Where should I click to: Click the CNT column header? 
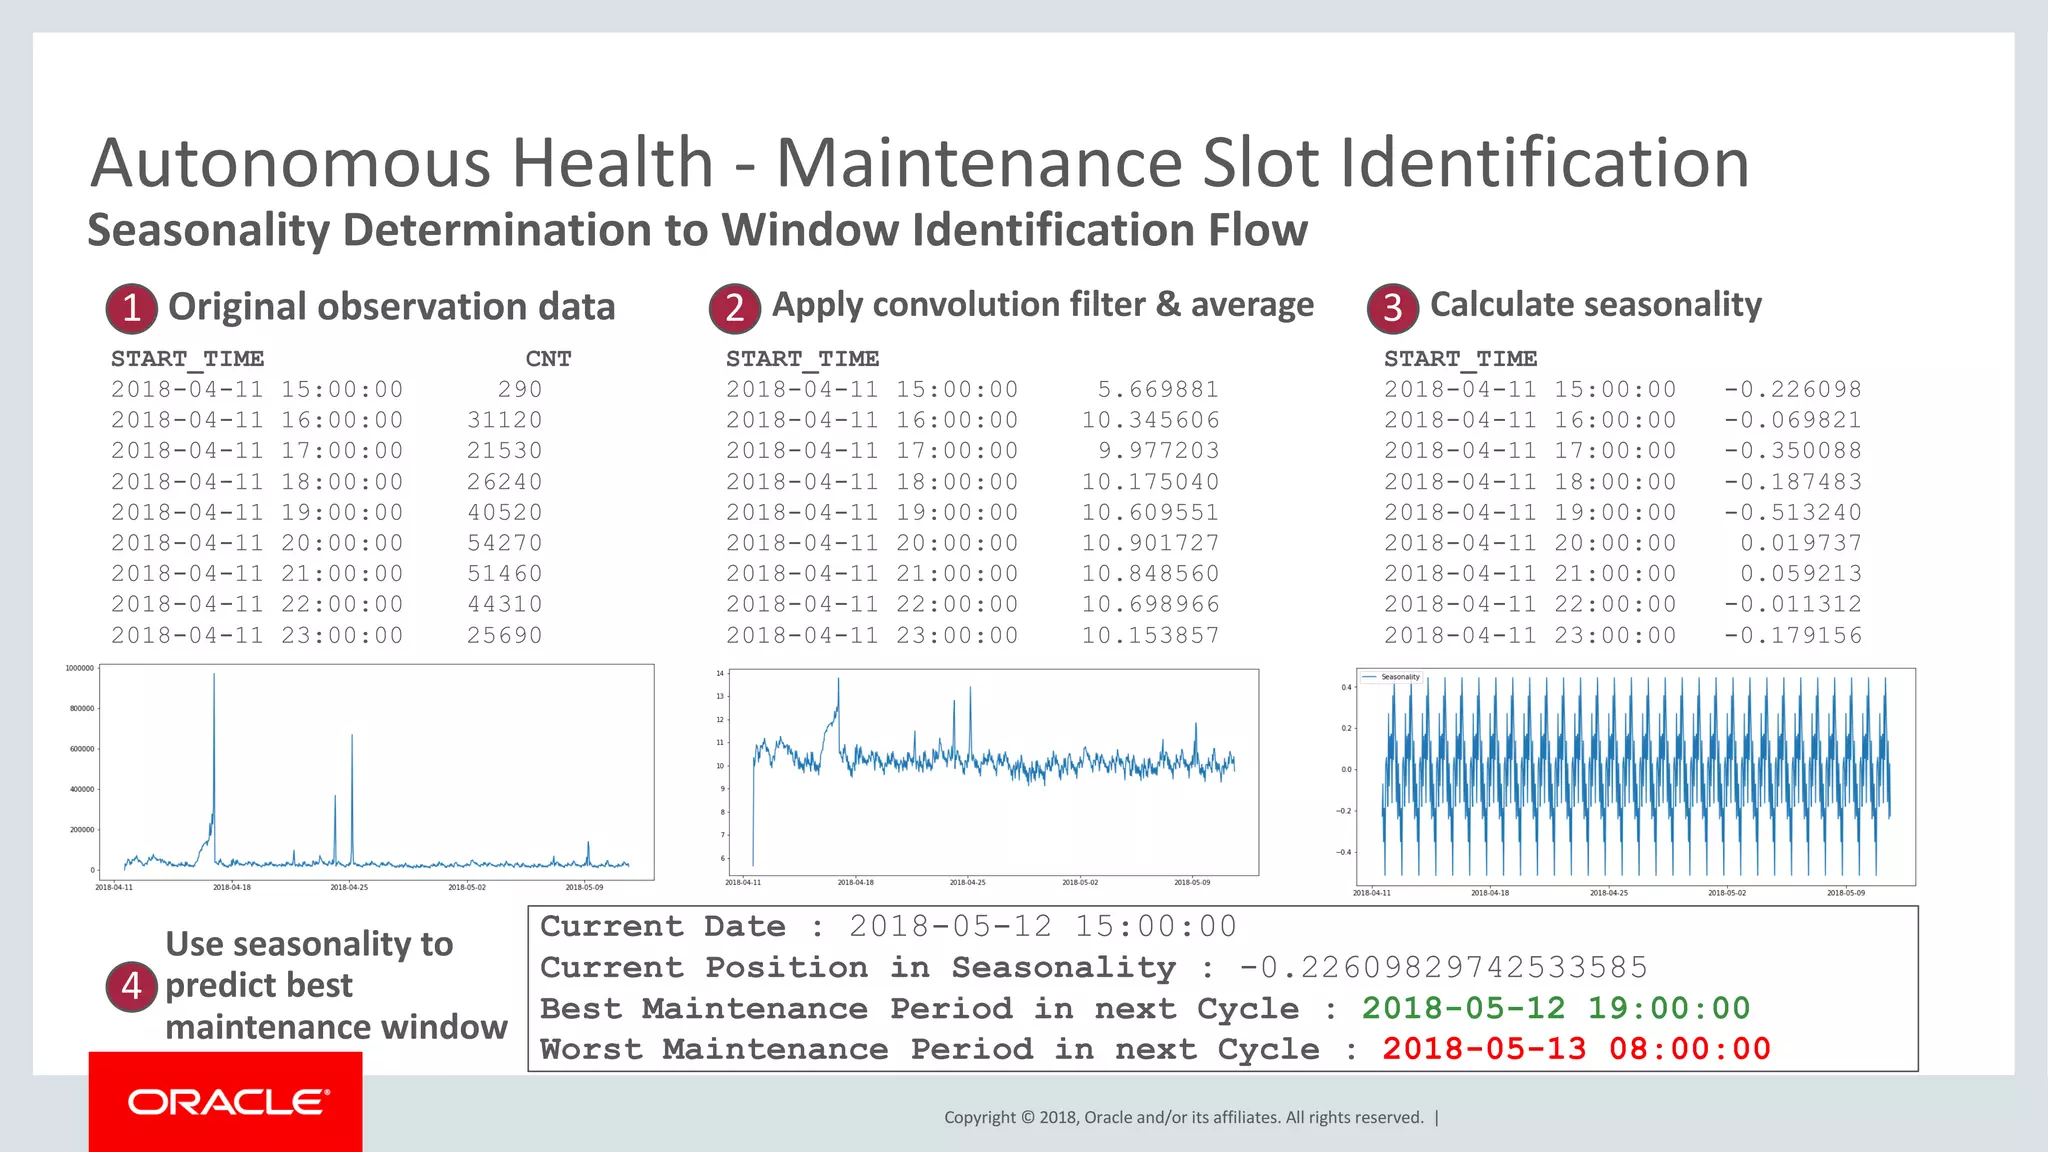click(548, 359)
